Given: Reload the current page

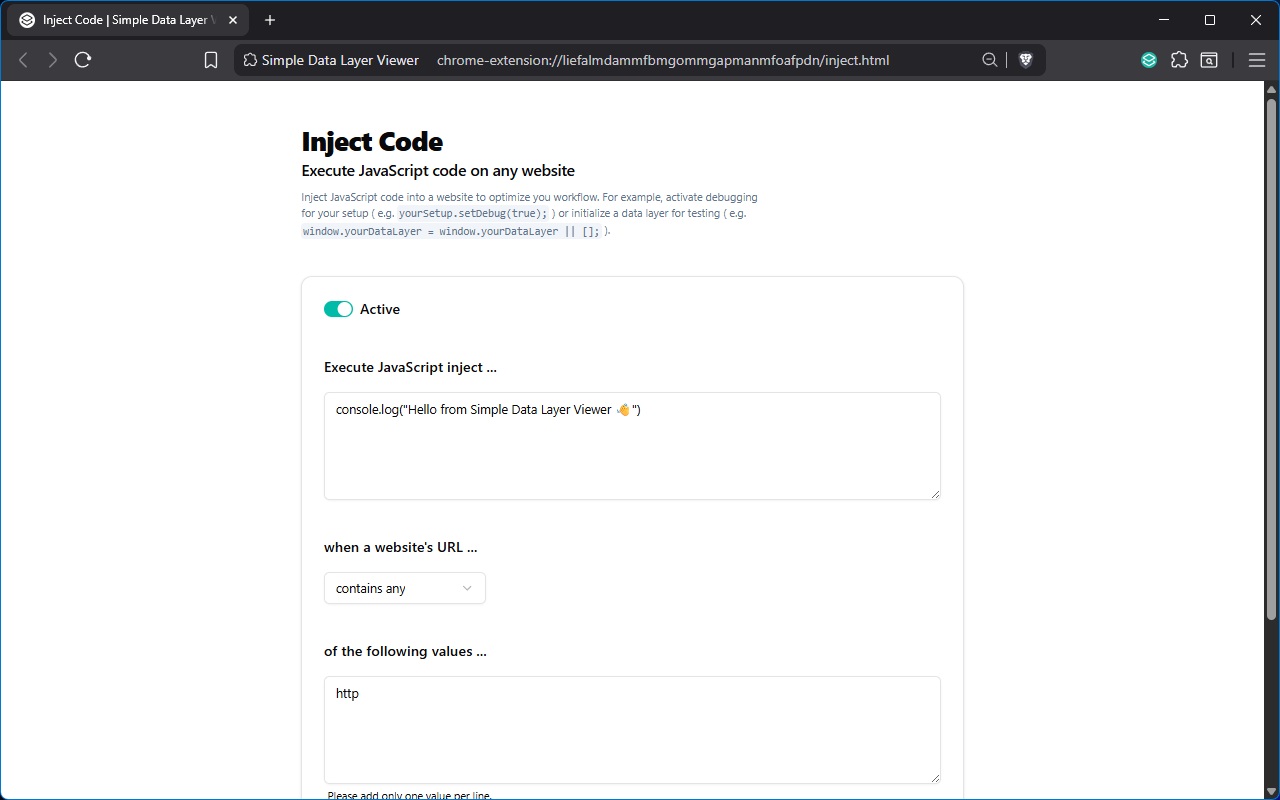Looking at the screenshot, I should click(x=83, y=60).
